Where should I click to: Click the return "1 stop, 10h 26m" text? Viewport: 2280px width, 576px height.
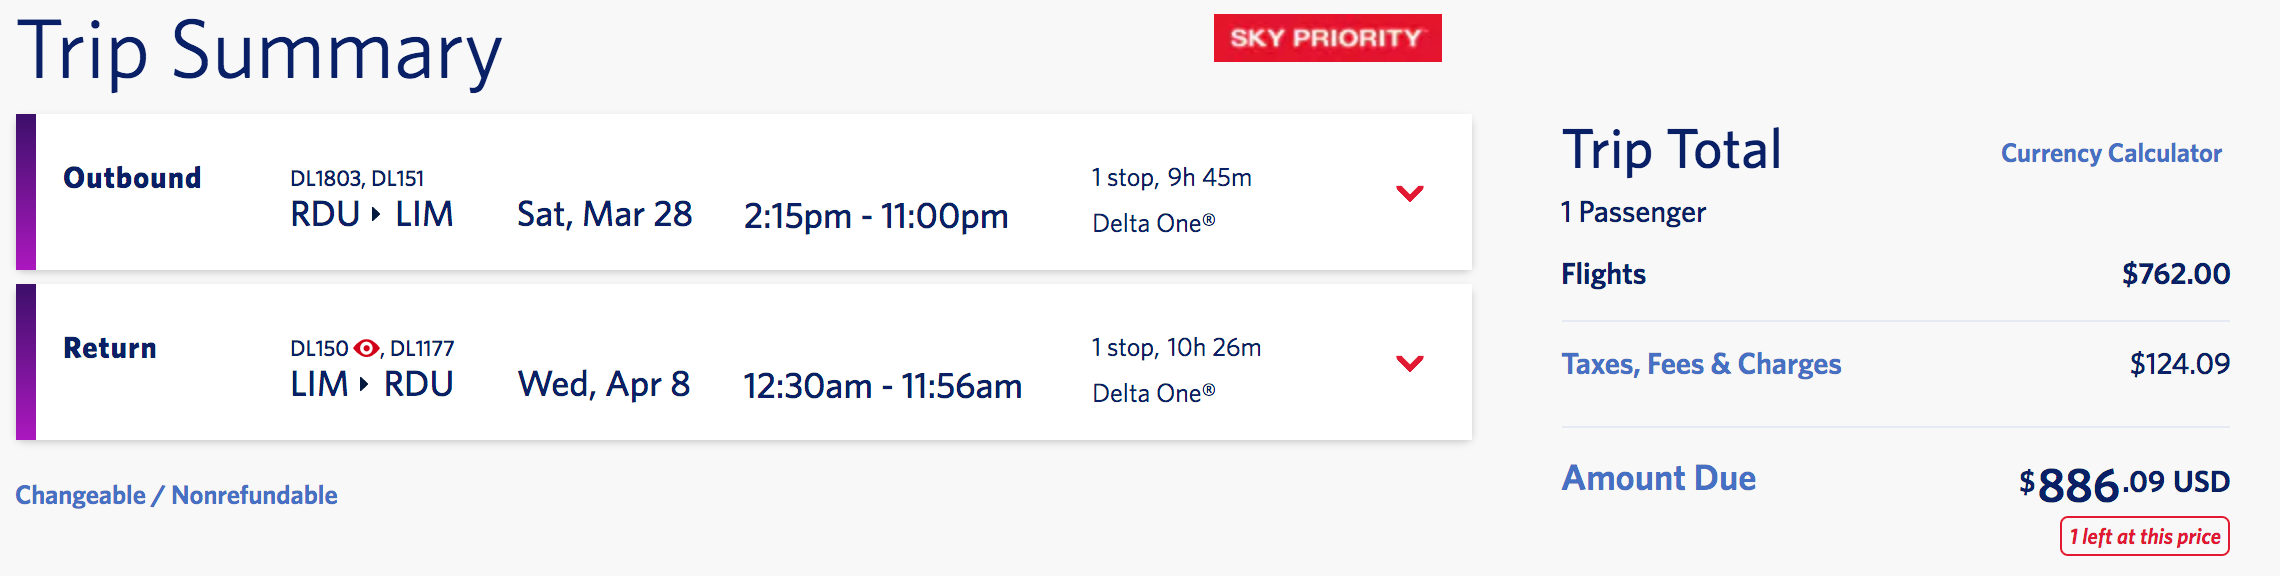pos(1176,347)
